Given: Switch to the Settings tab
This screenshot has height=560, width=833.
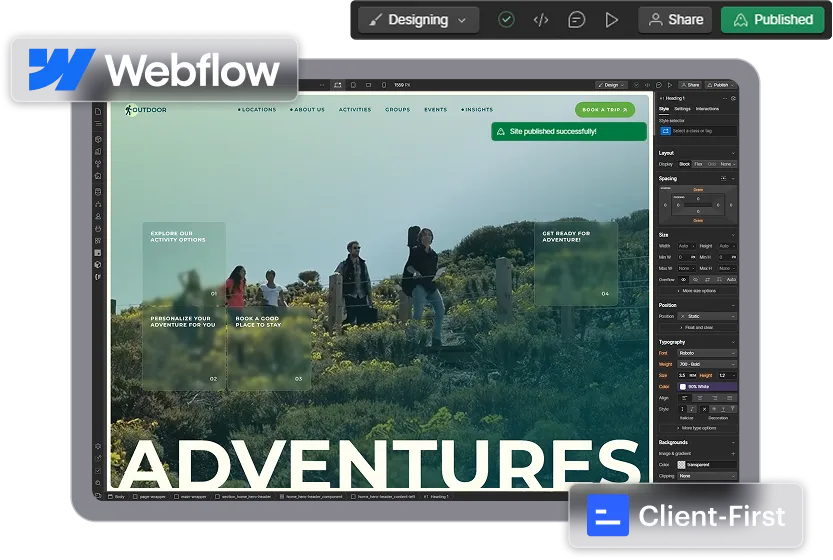Looking at the screenshot, I should pos(682,109).
